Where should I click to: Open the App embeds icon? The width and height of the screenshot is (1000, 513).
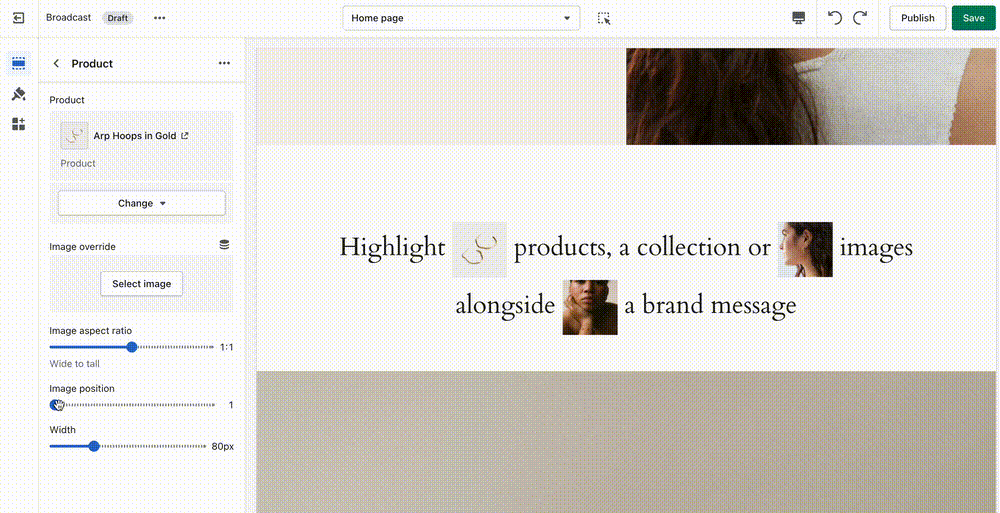(18, 124)
